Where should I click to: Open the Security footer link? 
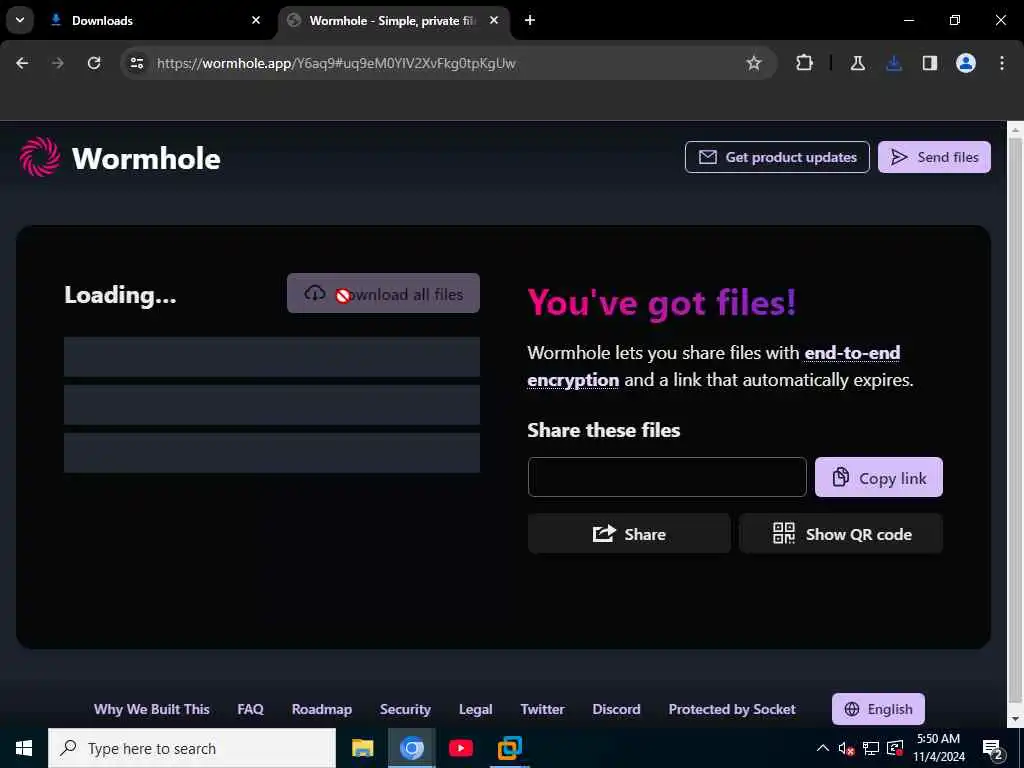coord(405,709)
